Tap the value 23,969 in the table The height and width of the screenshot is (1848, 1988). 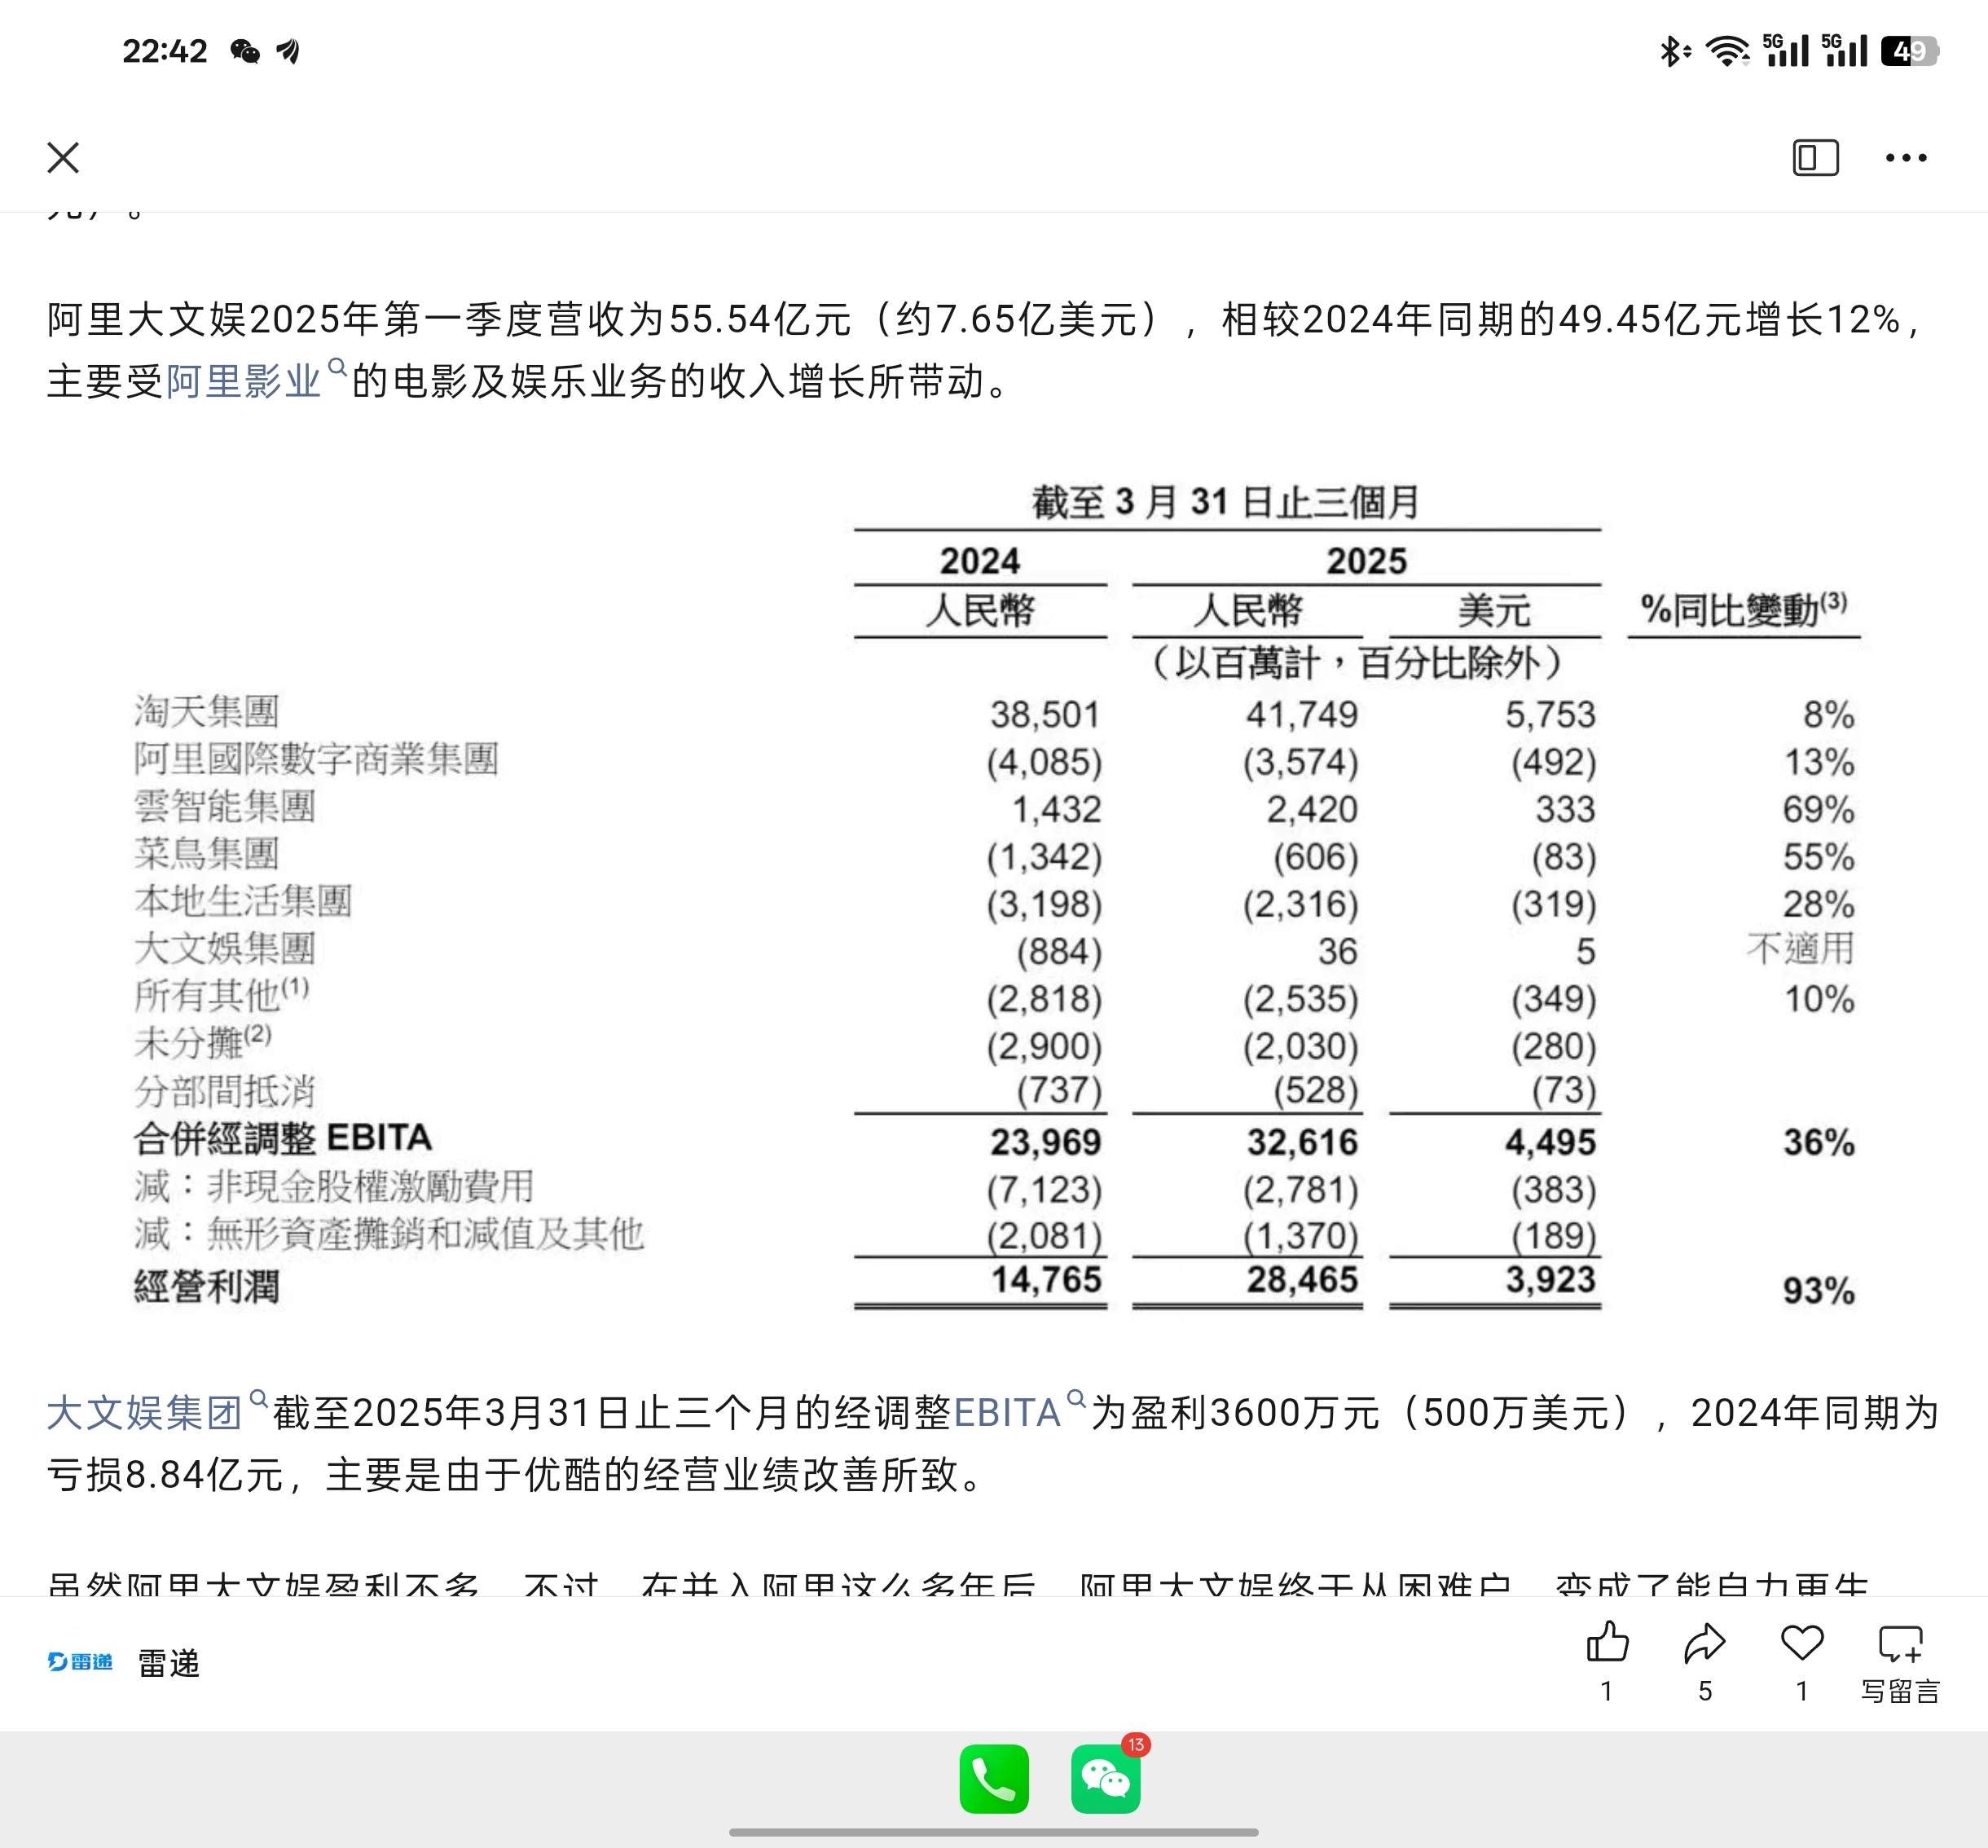point(1045,1142)
